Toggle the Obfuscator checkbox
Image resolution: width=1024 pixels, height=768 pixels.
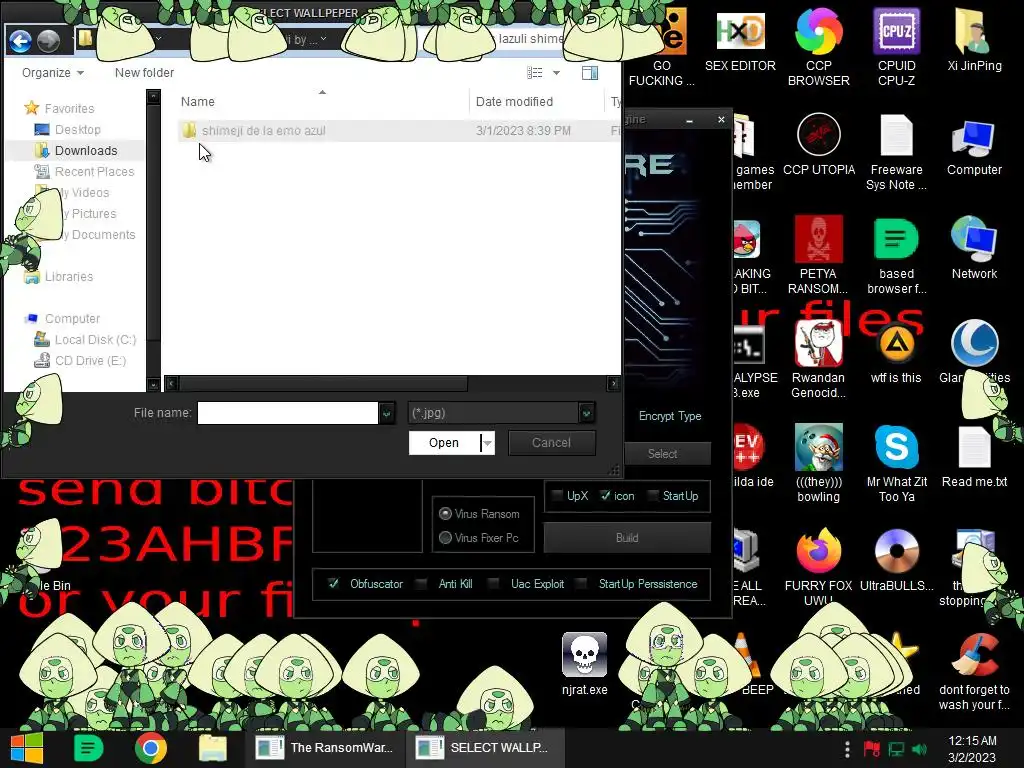(x=333, y=584)
